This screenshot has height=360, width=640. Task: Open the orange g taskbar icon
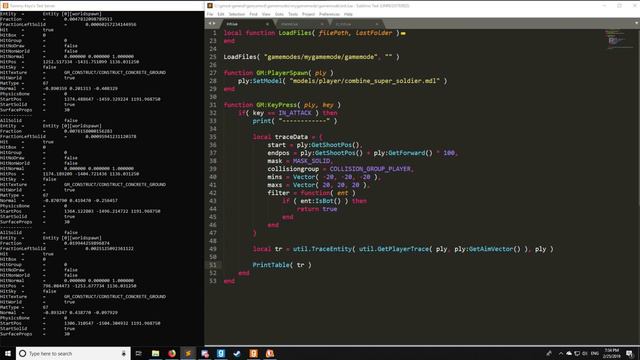click(253, 353)
